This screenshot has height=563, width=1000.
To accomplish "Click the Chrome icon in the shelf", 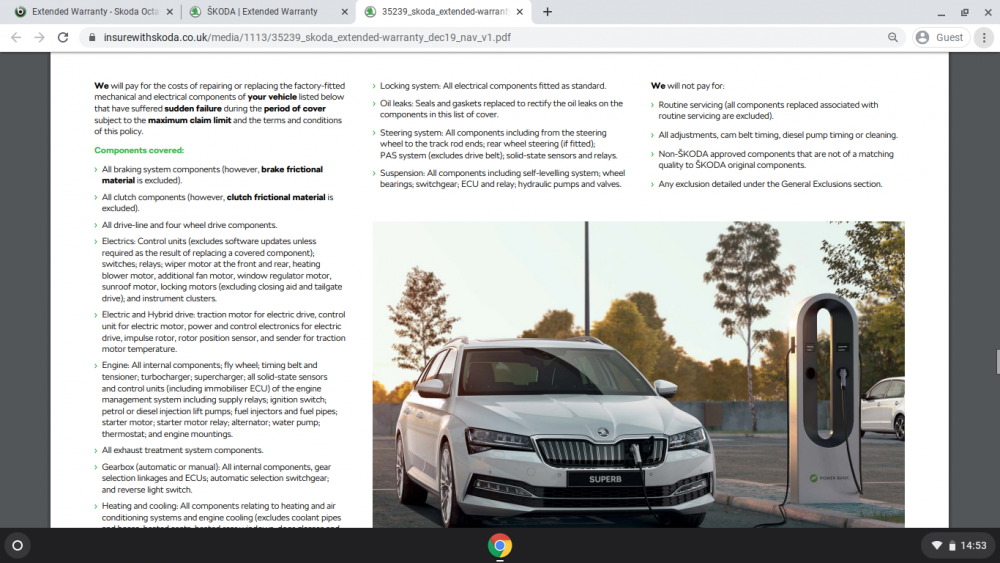I will 500,546.
